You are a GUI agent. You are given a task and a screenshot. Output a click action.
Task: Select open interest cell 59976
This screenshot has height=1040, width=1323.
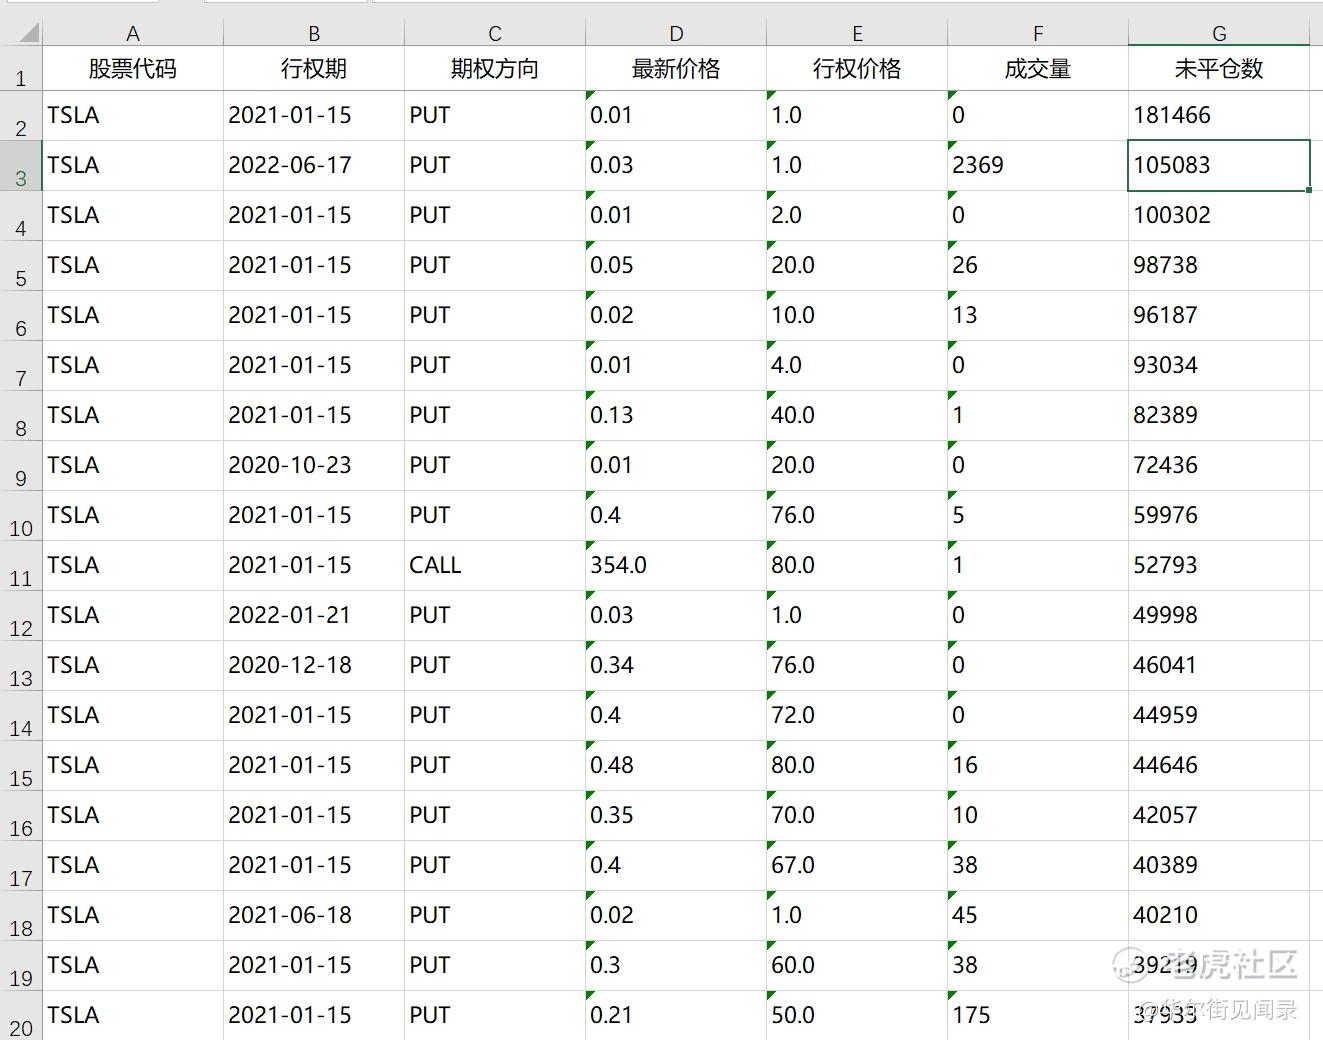(x=1218, y=515)
